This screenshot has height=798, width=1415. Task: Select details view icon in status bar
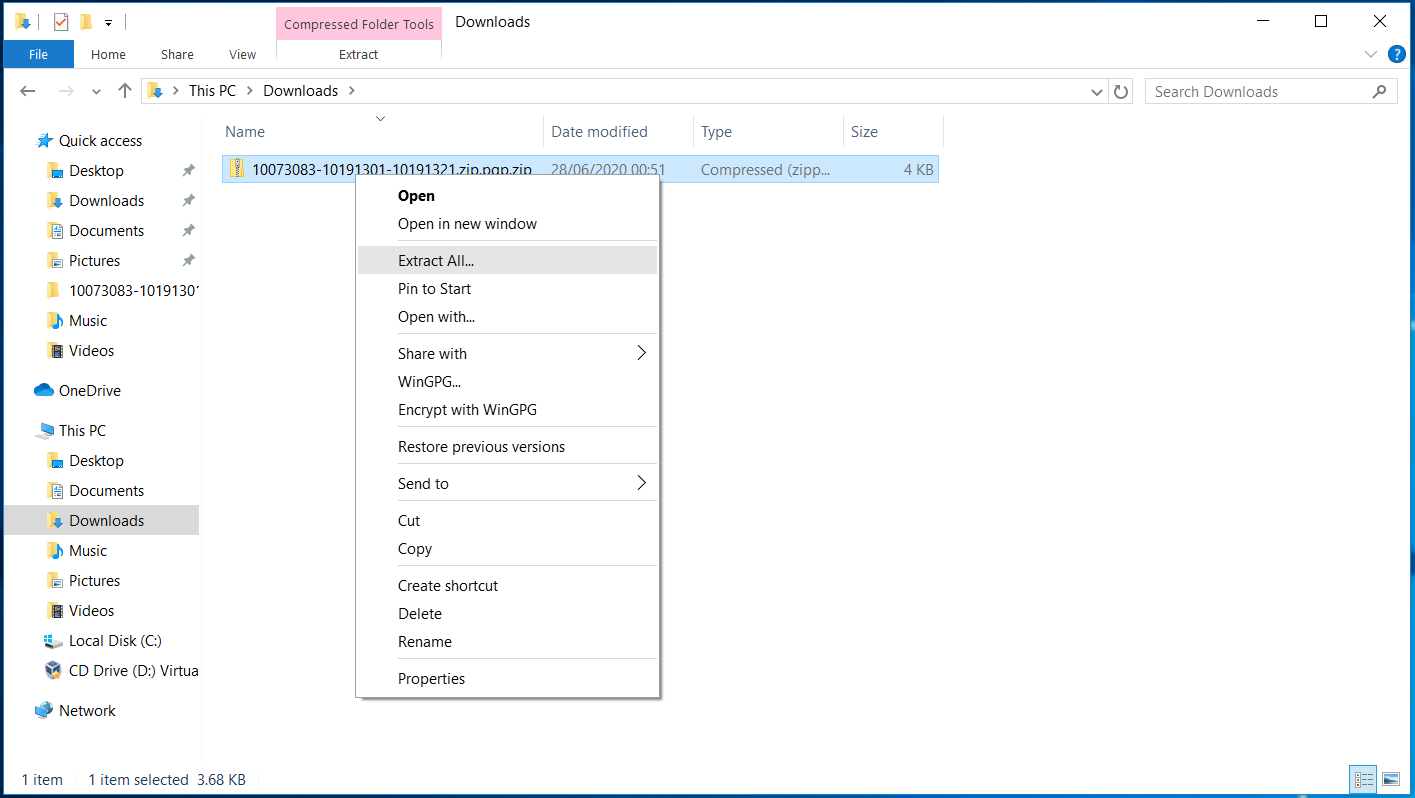1362,779
